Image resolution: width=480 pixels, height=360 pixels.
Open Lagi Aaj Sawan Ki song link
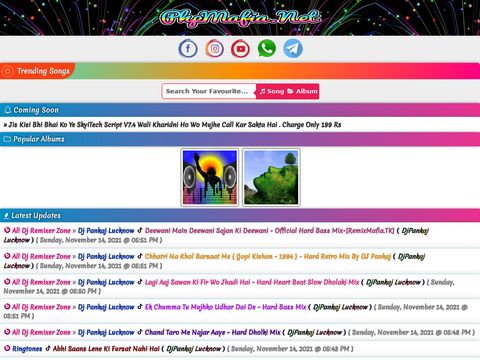252,282
